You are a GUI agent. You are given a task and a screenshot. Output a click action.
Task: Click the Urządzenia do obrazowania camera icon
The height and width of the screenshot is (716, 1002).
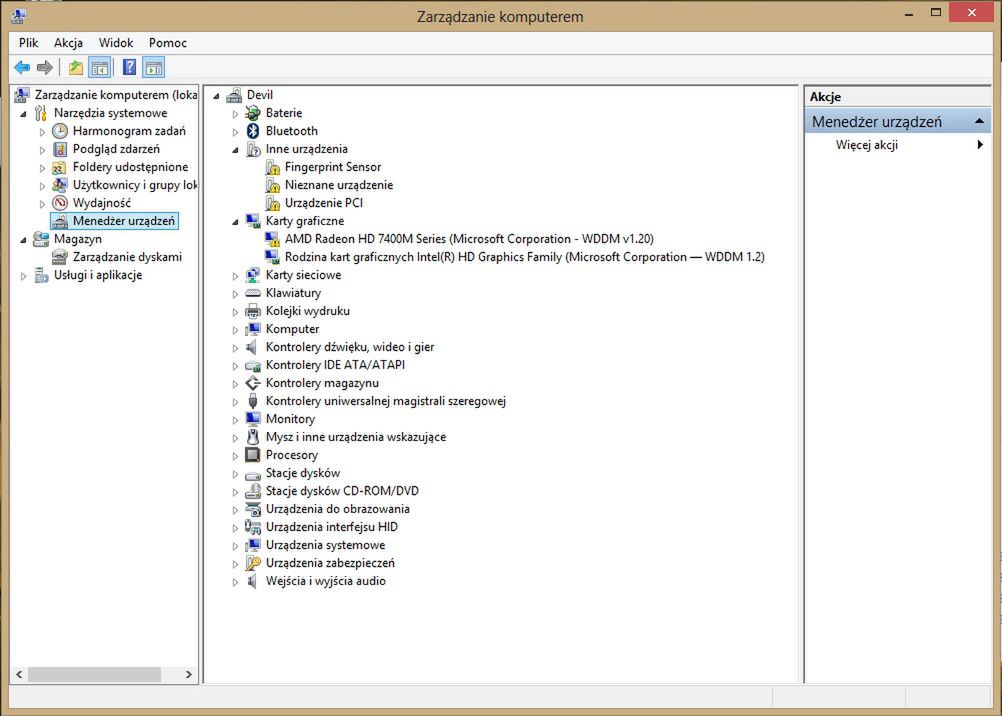coord(253,510)
